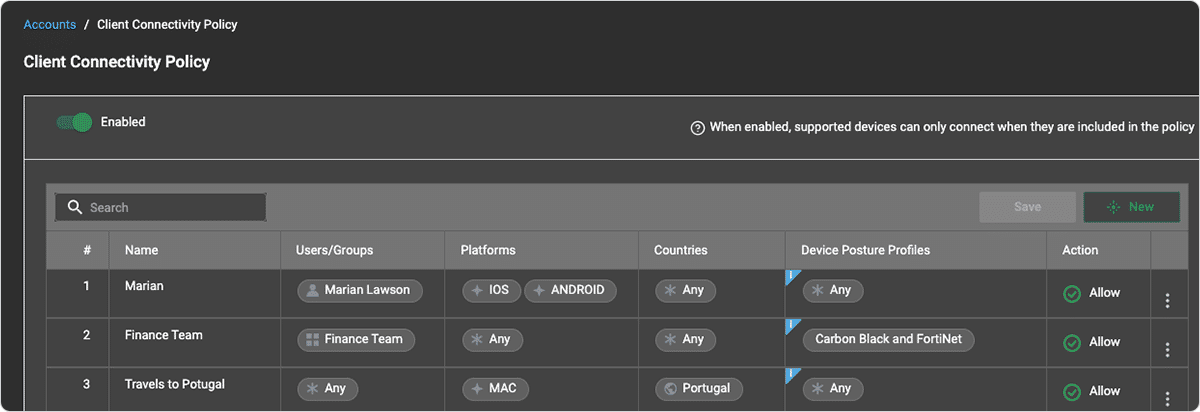
Task: Click the search magnifier icon
Action: click(75, 207)
